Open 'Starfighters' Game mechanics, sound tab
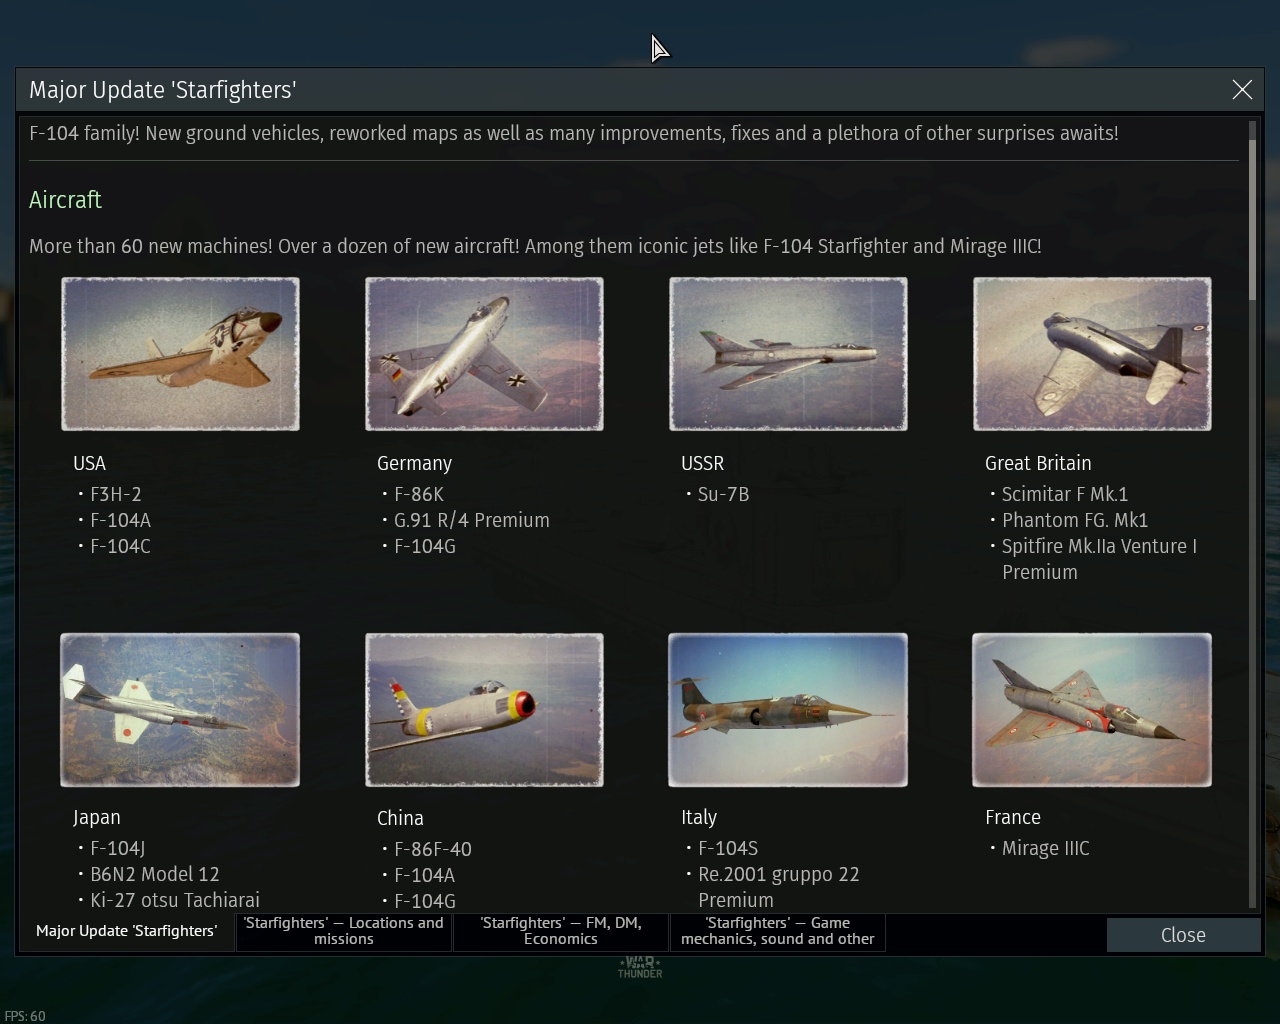 (x=778, y=931)
